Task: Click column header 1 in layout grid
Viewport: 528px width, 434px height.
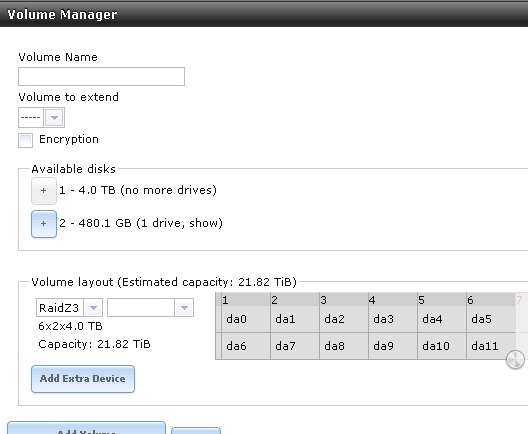Action: [x=246, y=300]
